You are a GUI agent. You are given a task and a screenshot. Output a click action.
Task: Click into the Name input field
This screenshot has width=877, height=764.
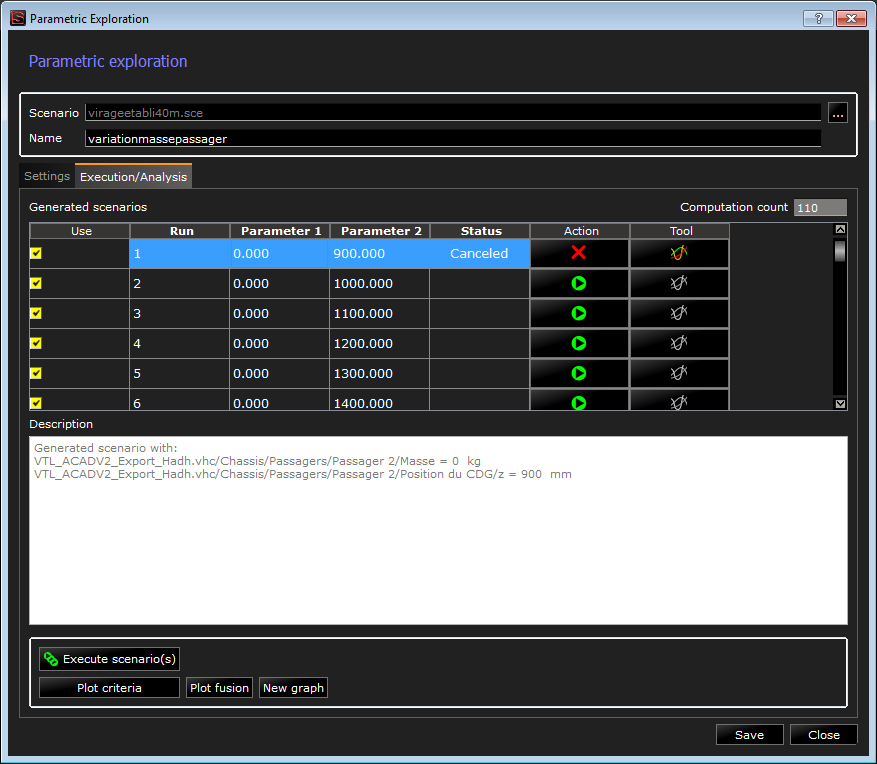coord(452,139)
